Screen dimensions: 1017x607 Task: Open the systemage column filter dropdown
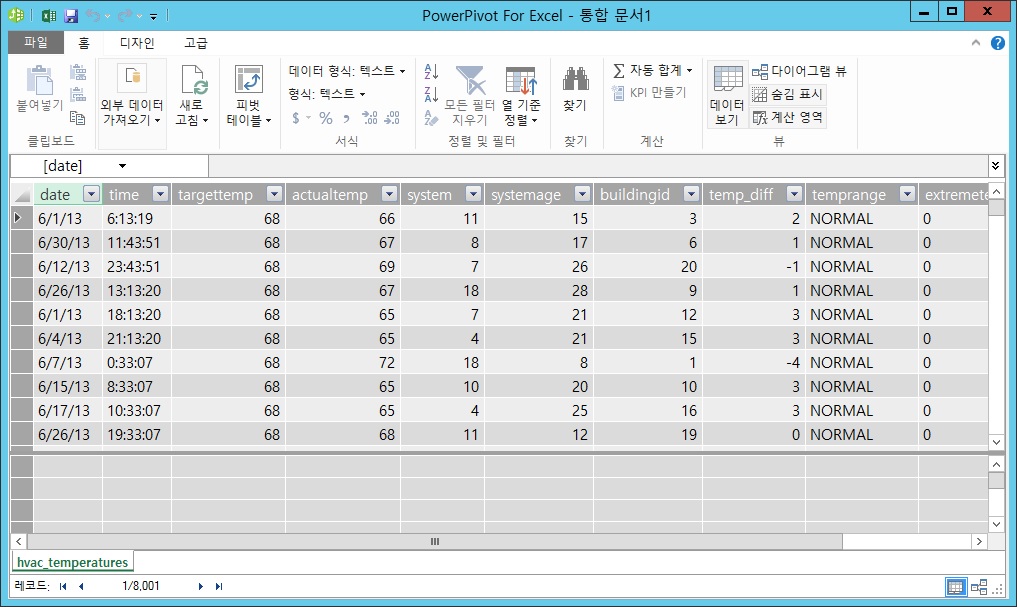(x=582, y=194)
